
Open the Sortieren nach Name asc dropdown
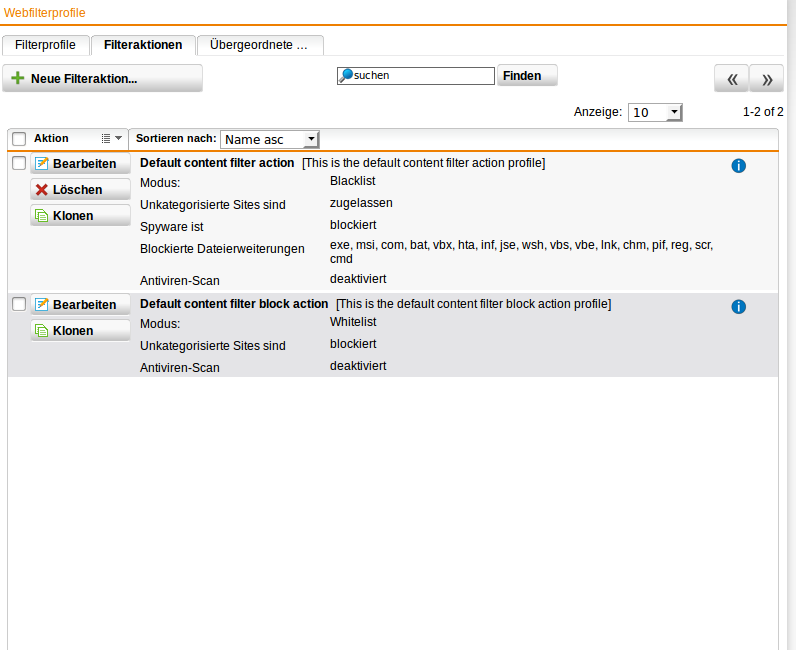point(270,139)
